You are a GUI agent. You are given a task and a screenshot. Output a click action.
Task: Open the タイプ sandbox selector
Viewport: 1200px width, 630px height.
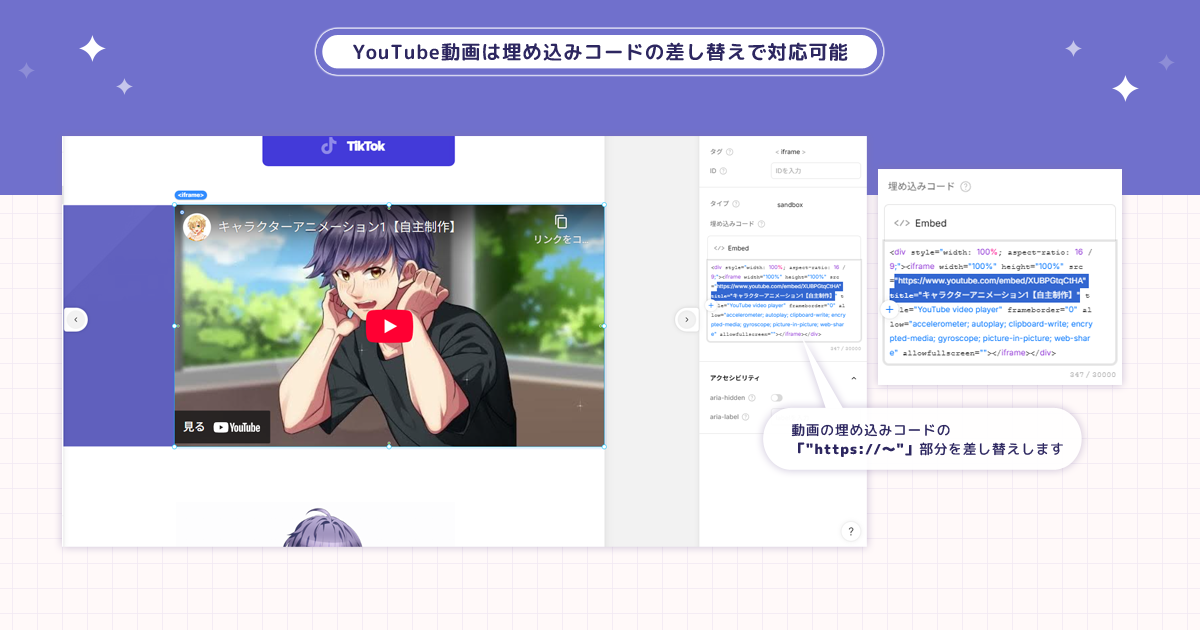[x=789, y=205]
